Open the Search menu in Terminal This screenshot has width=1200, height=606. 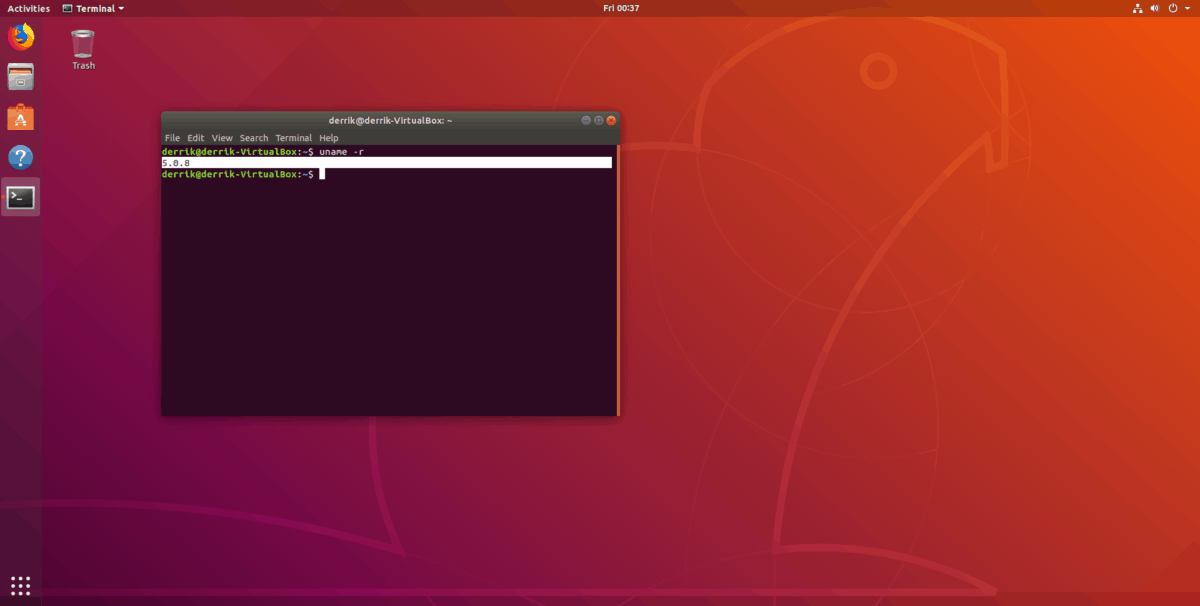click(x=253, y=137)
